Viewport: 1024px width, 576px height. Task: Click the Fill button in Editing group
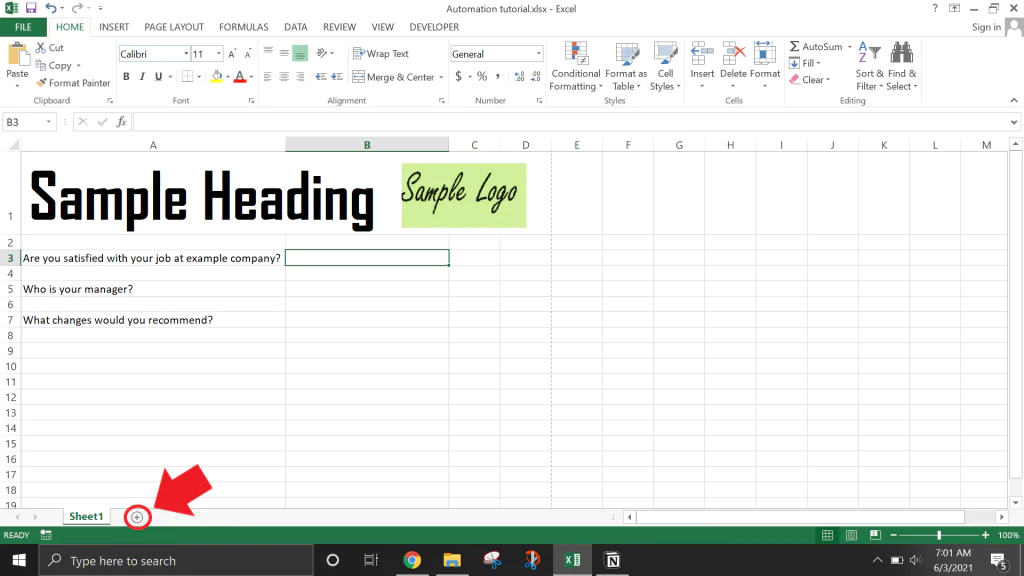tap(805, 63)
